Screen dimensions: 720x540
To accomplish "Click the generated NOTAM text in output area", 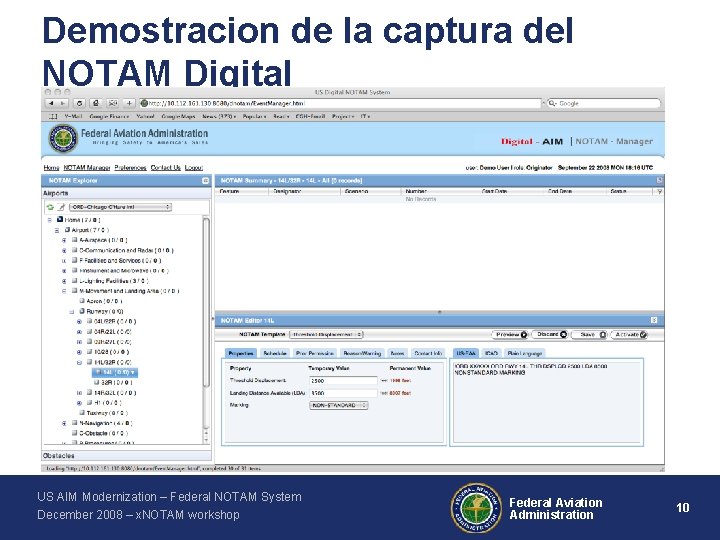I will [531, 370].
